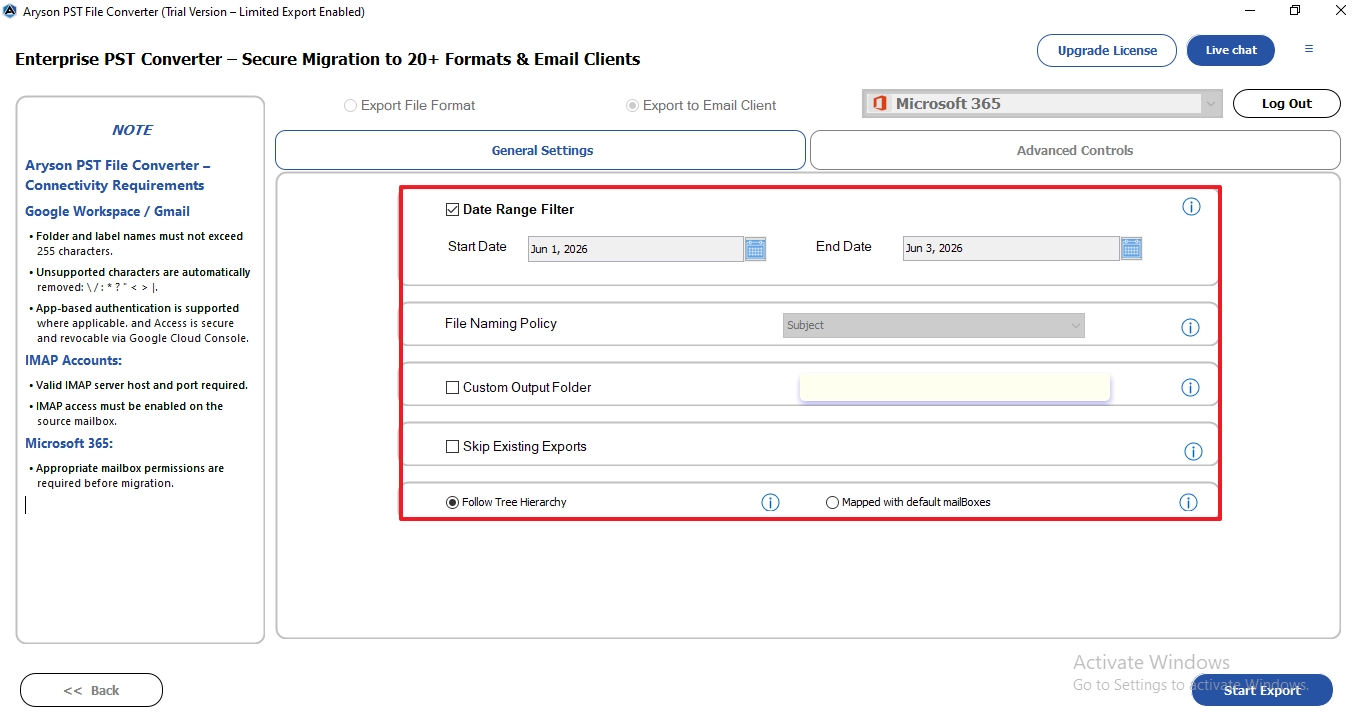This screenshot has height=728, width=1366.
Task: Click the Microsoft 365: heading in notes
Action: [69, 443]
